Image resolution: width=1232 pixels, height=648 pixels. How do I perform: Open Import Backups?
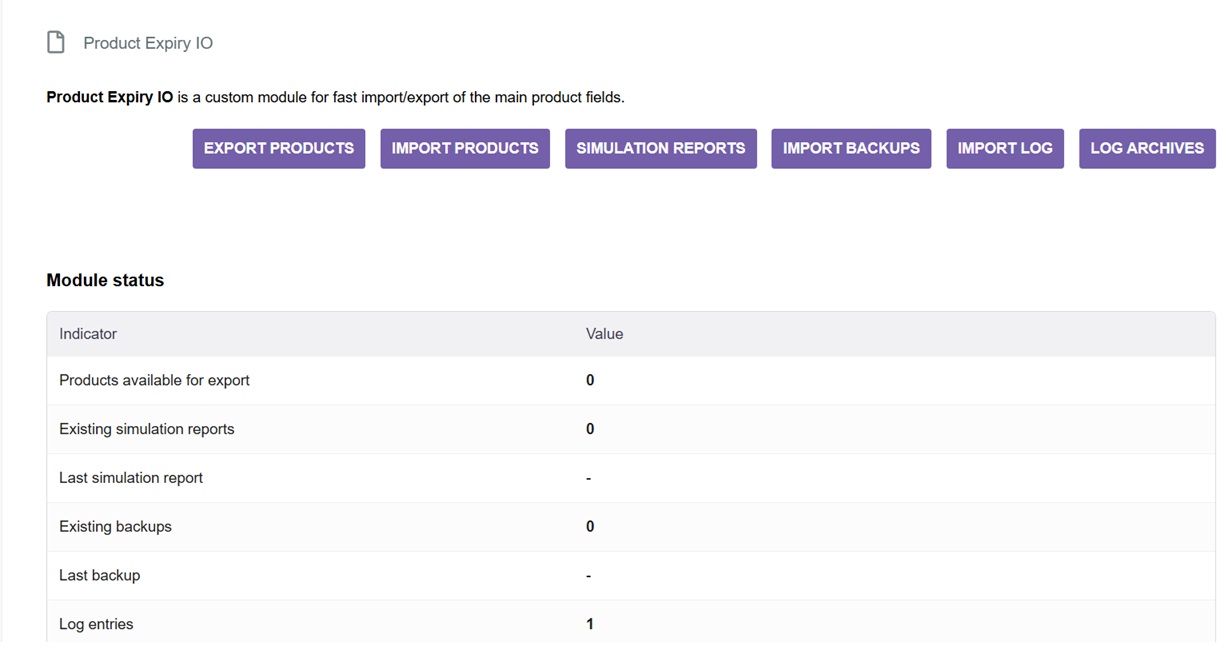point(851,148)
